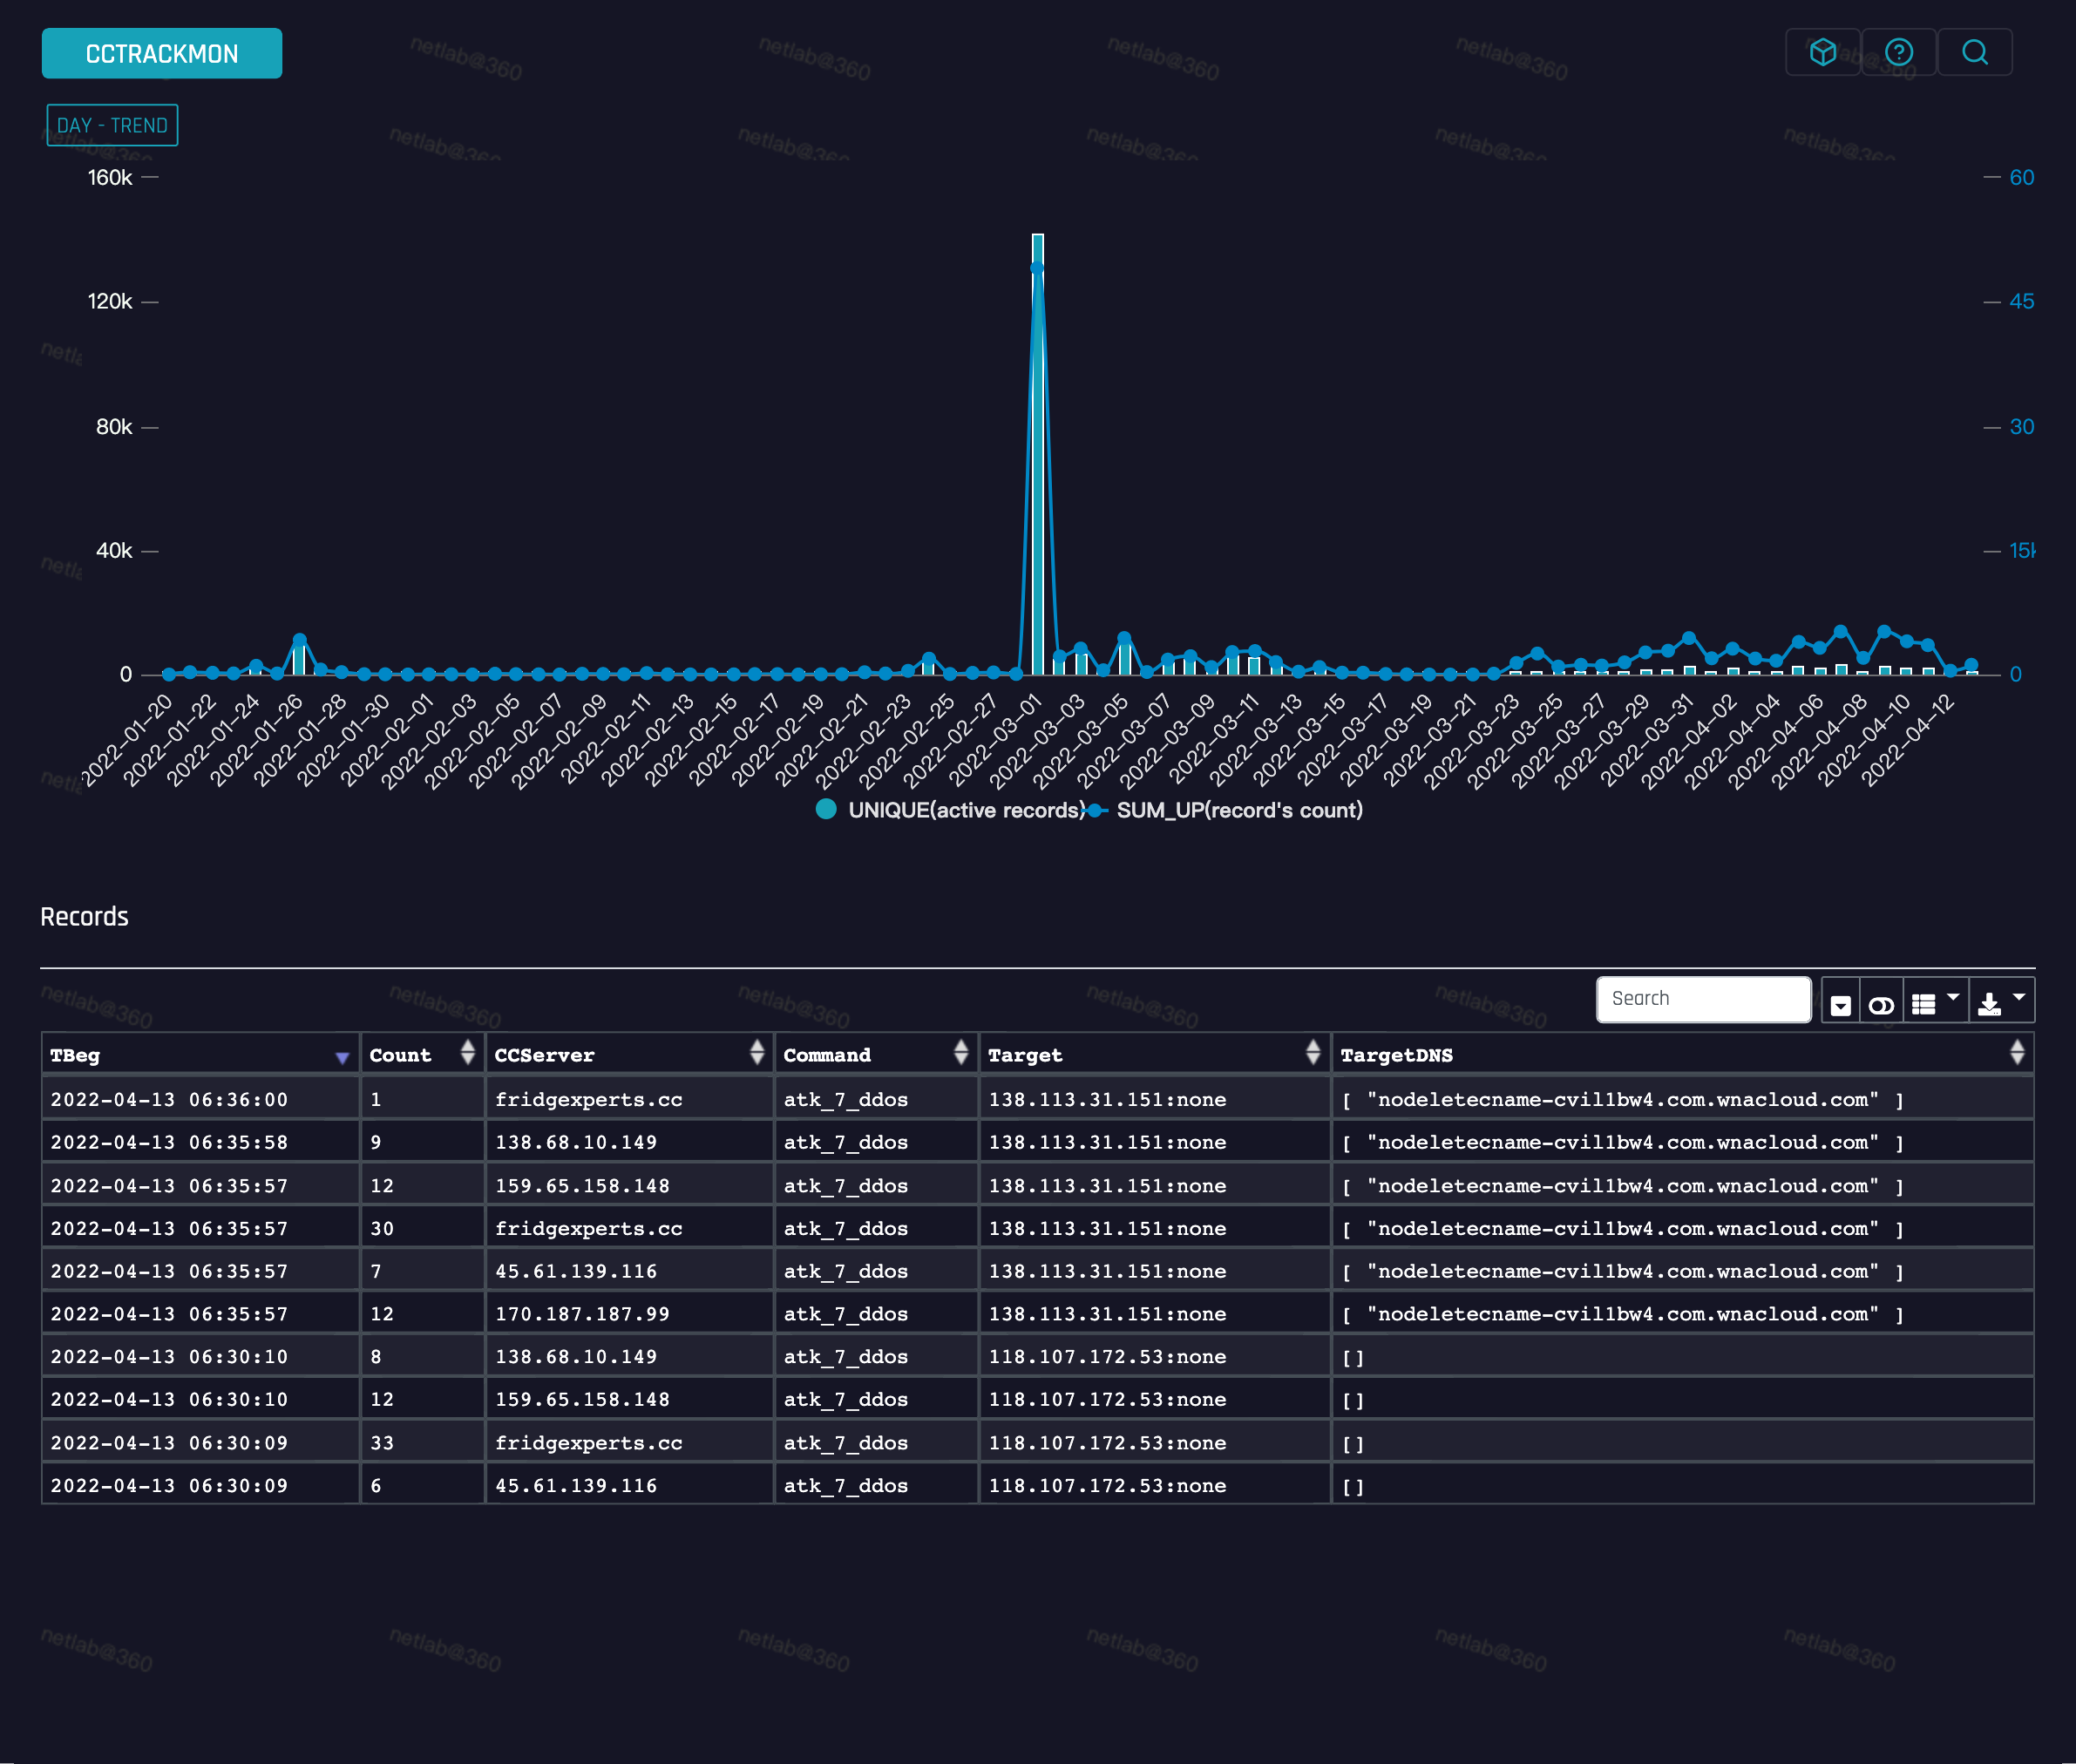The image size is (2076, 1764).
Task: Click the caret-down pagination toggle button
Action: (1841, 1001)
